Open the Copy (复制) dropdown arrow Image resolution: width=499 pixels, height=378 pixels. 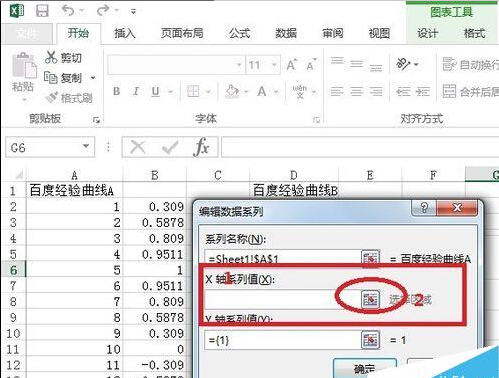(93, 78)
